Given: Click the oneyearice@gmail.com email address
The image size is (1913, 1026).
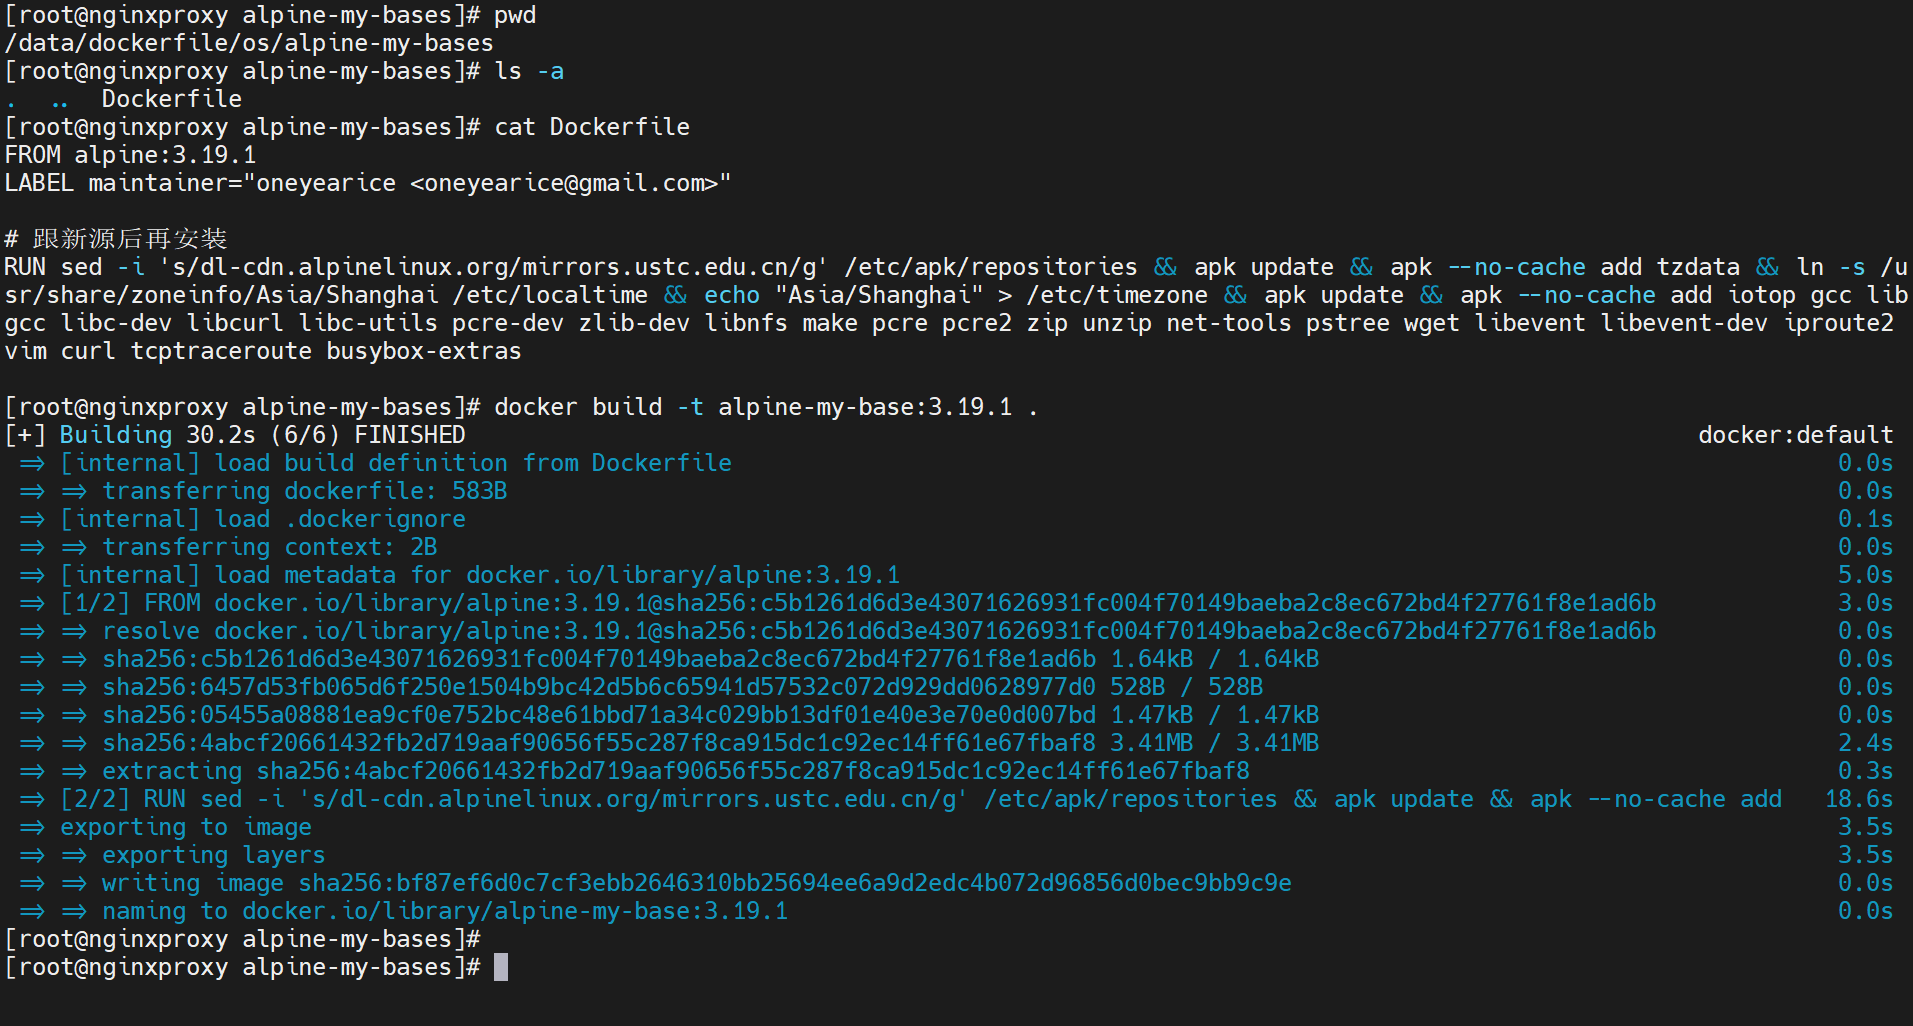Looking at the screenshot, I should tap(564, 183).
